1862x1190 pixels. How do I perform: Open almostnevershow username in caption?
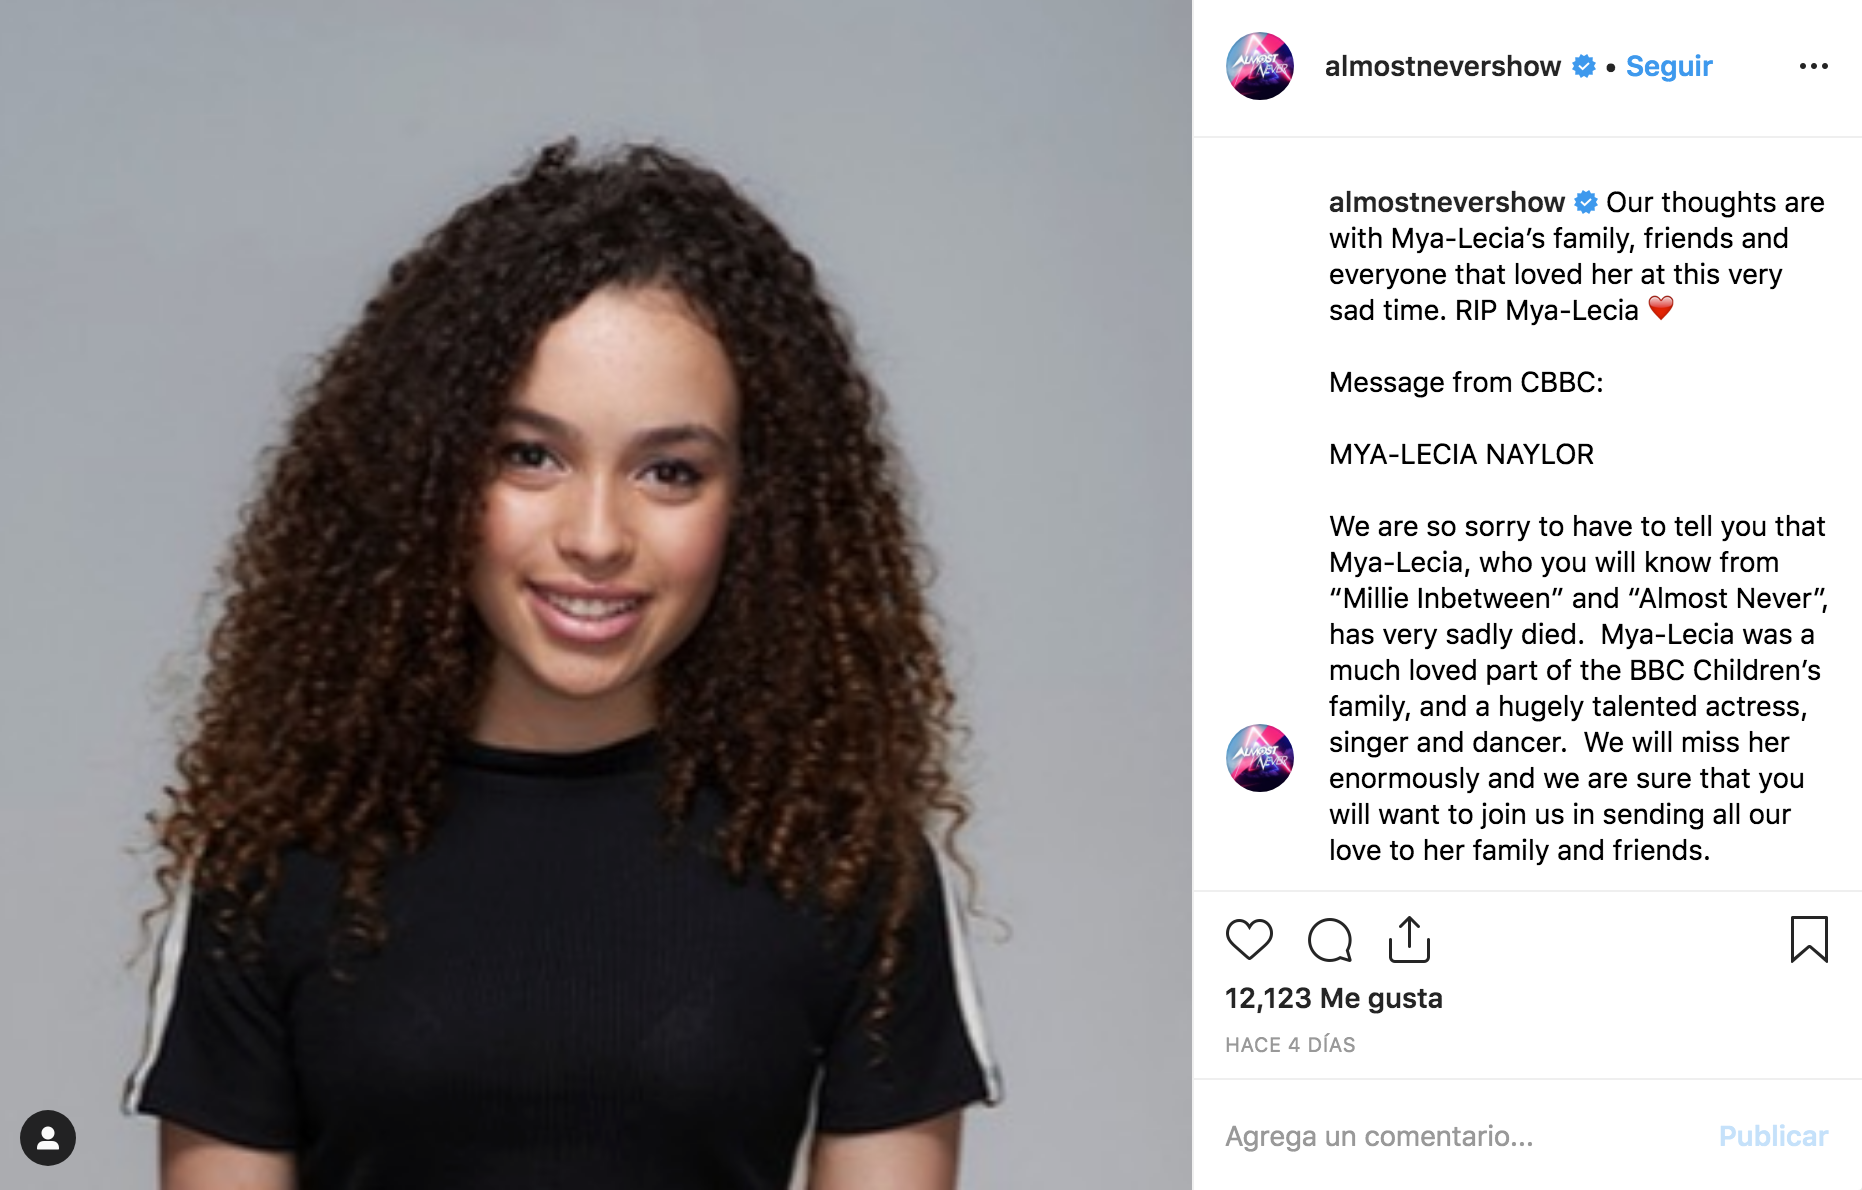pyautogui.click(x=1446, y=202)
